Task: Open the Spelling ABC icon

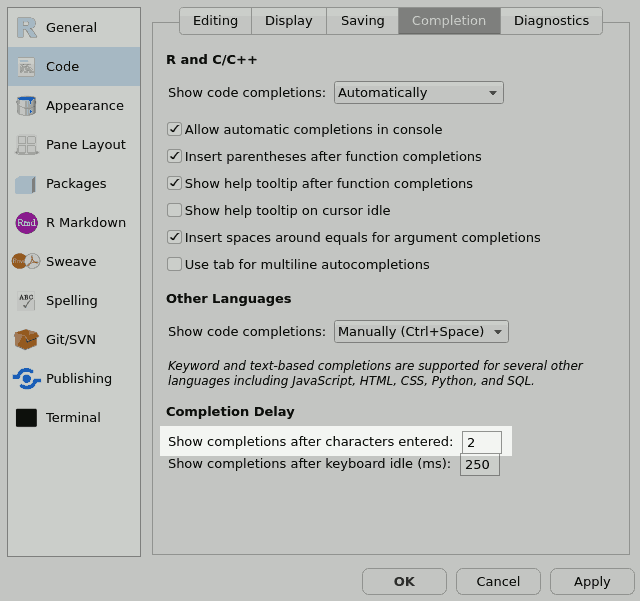Action: (x=26, y=301)
